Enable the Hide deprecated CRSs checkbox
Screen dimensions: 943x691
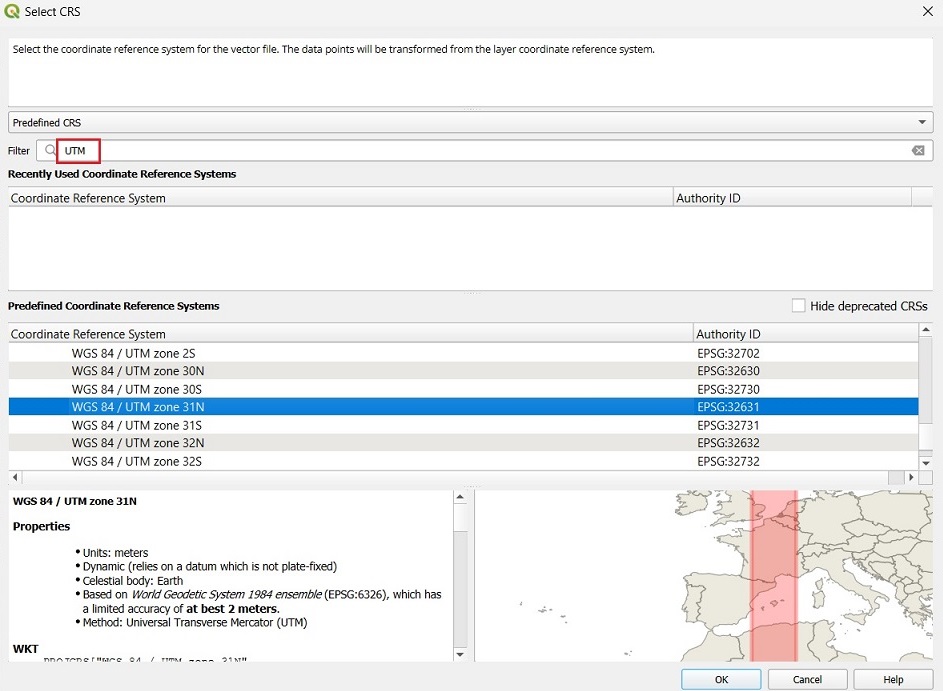pos(797,306)
